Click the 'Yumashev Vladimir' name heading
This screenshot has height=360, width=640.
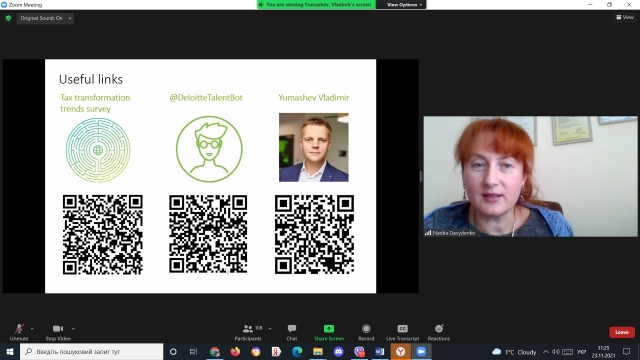(314, 98)
